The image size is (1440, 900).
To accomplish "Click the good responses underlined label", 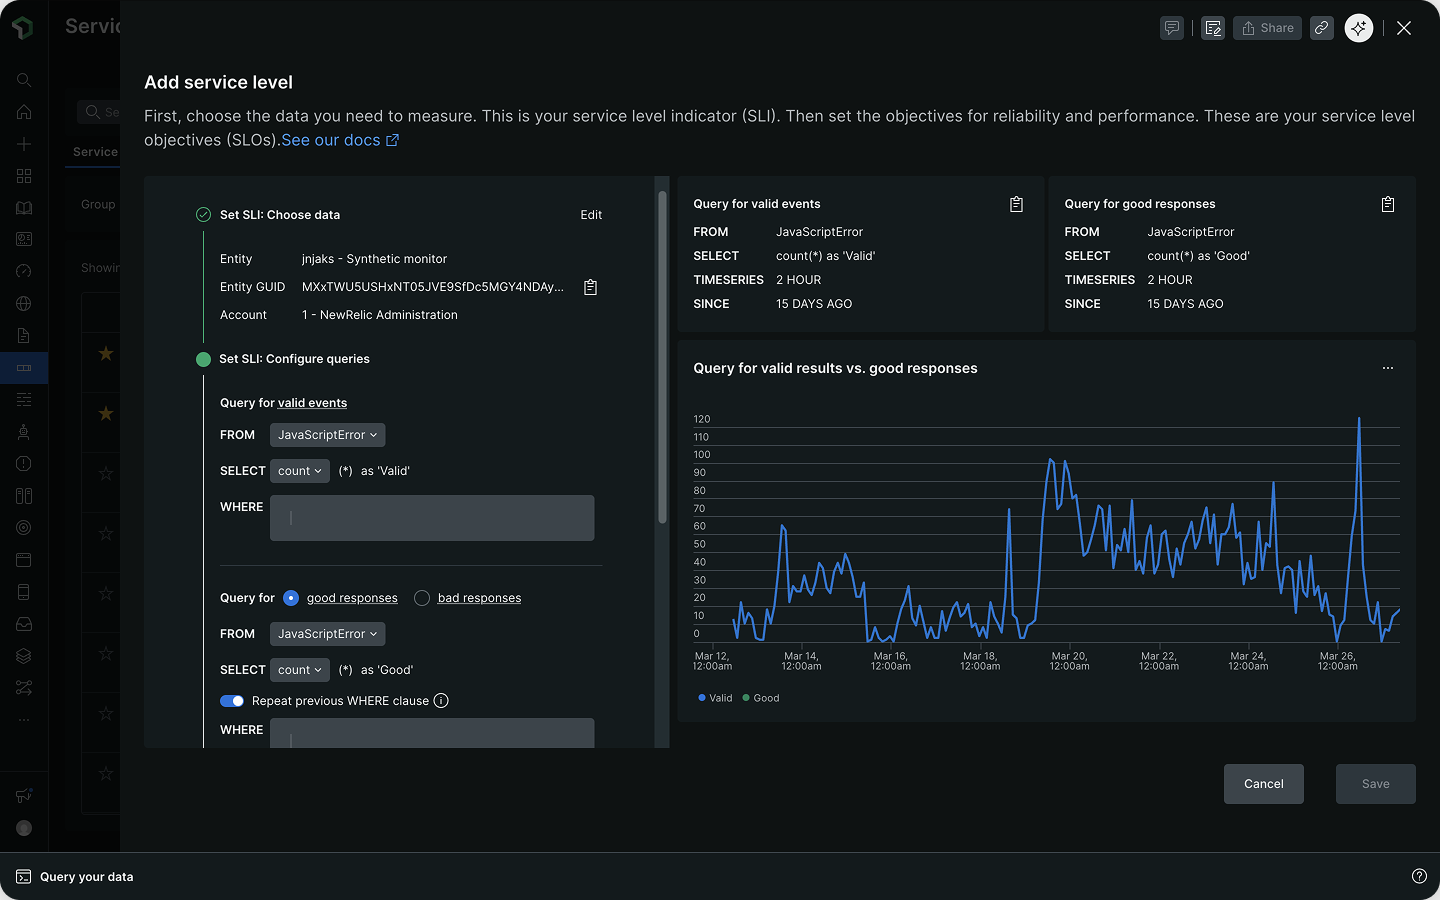I will (x=352, y=598).
